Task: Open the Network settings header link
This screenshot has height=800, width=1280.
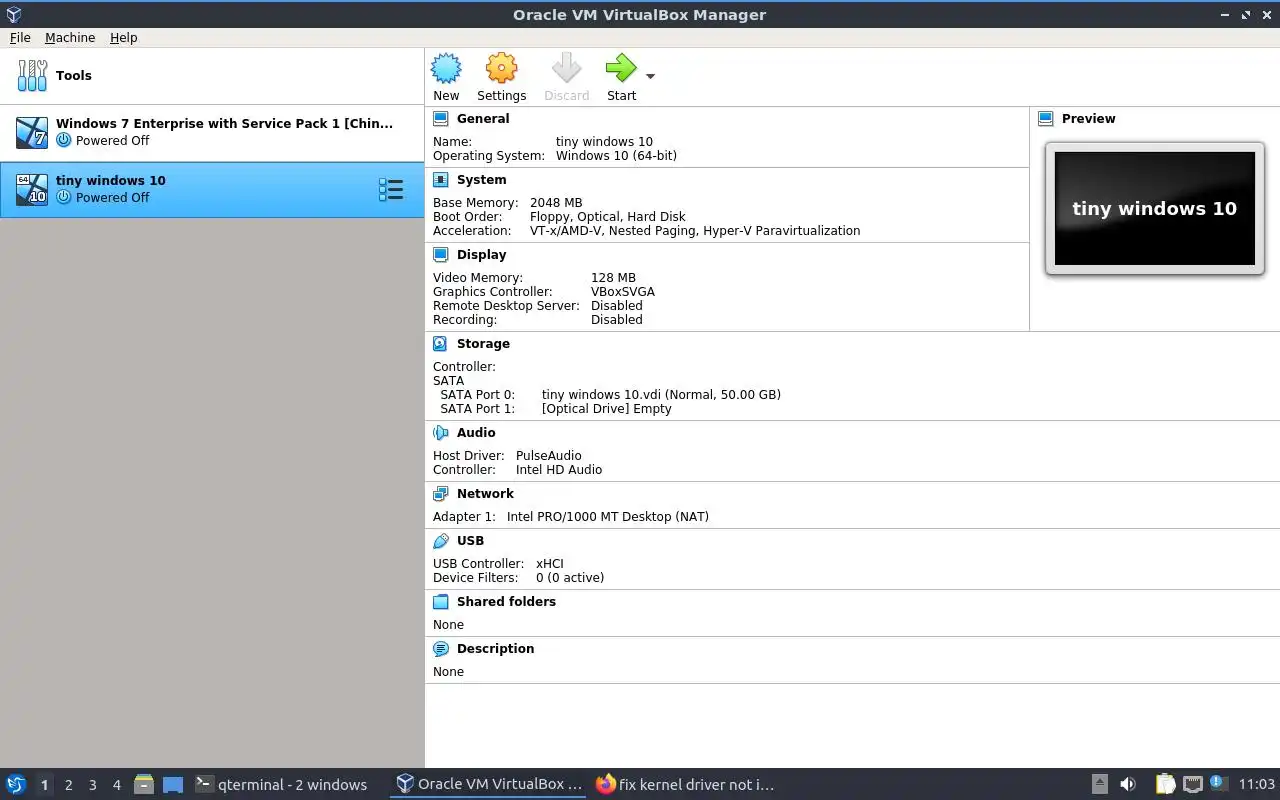Action: (x=485, y=494)
